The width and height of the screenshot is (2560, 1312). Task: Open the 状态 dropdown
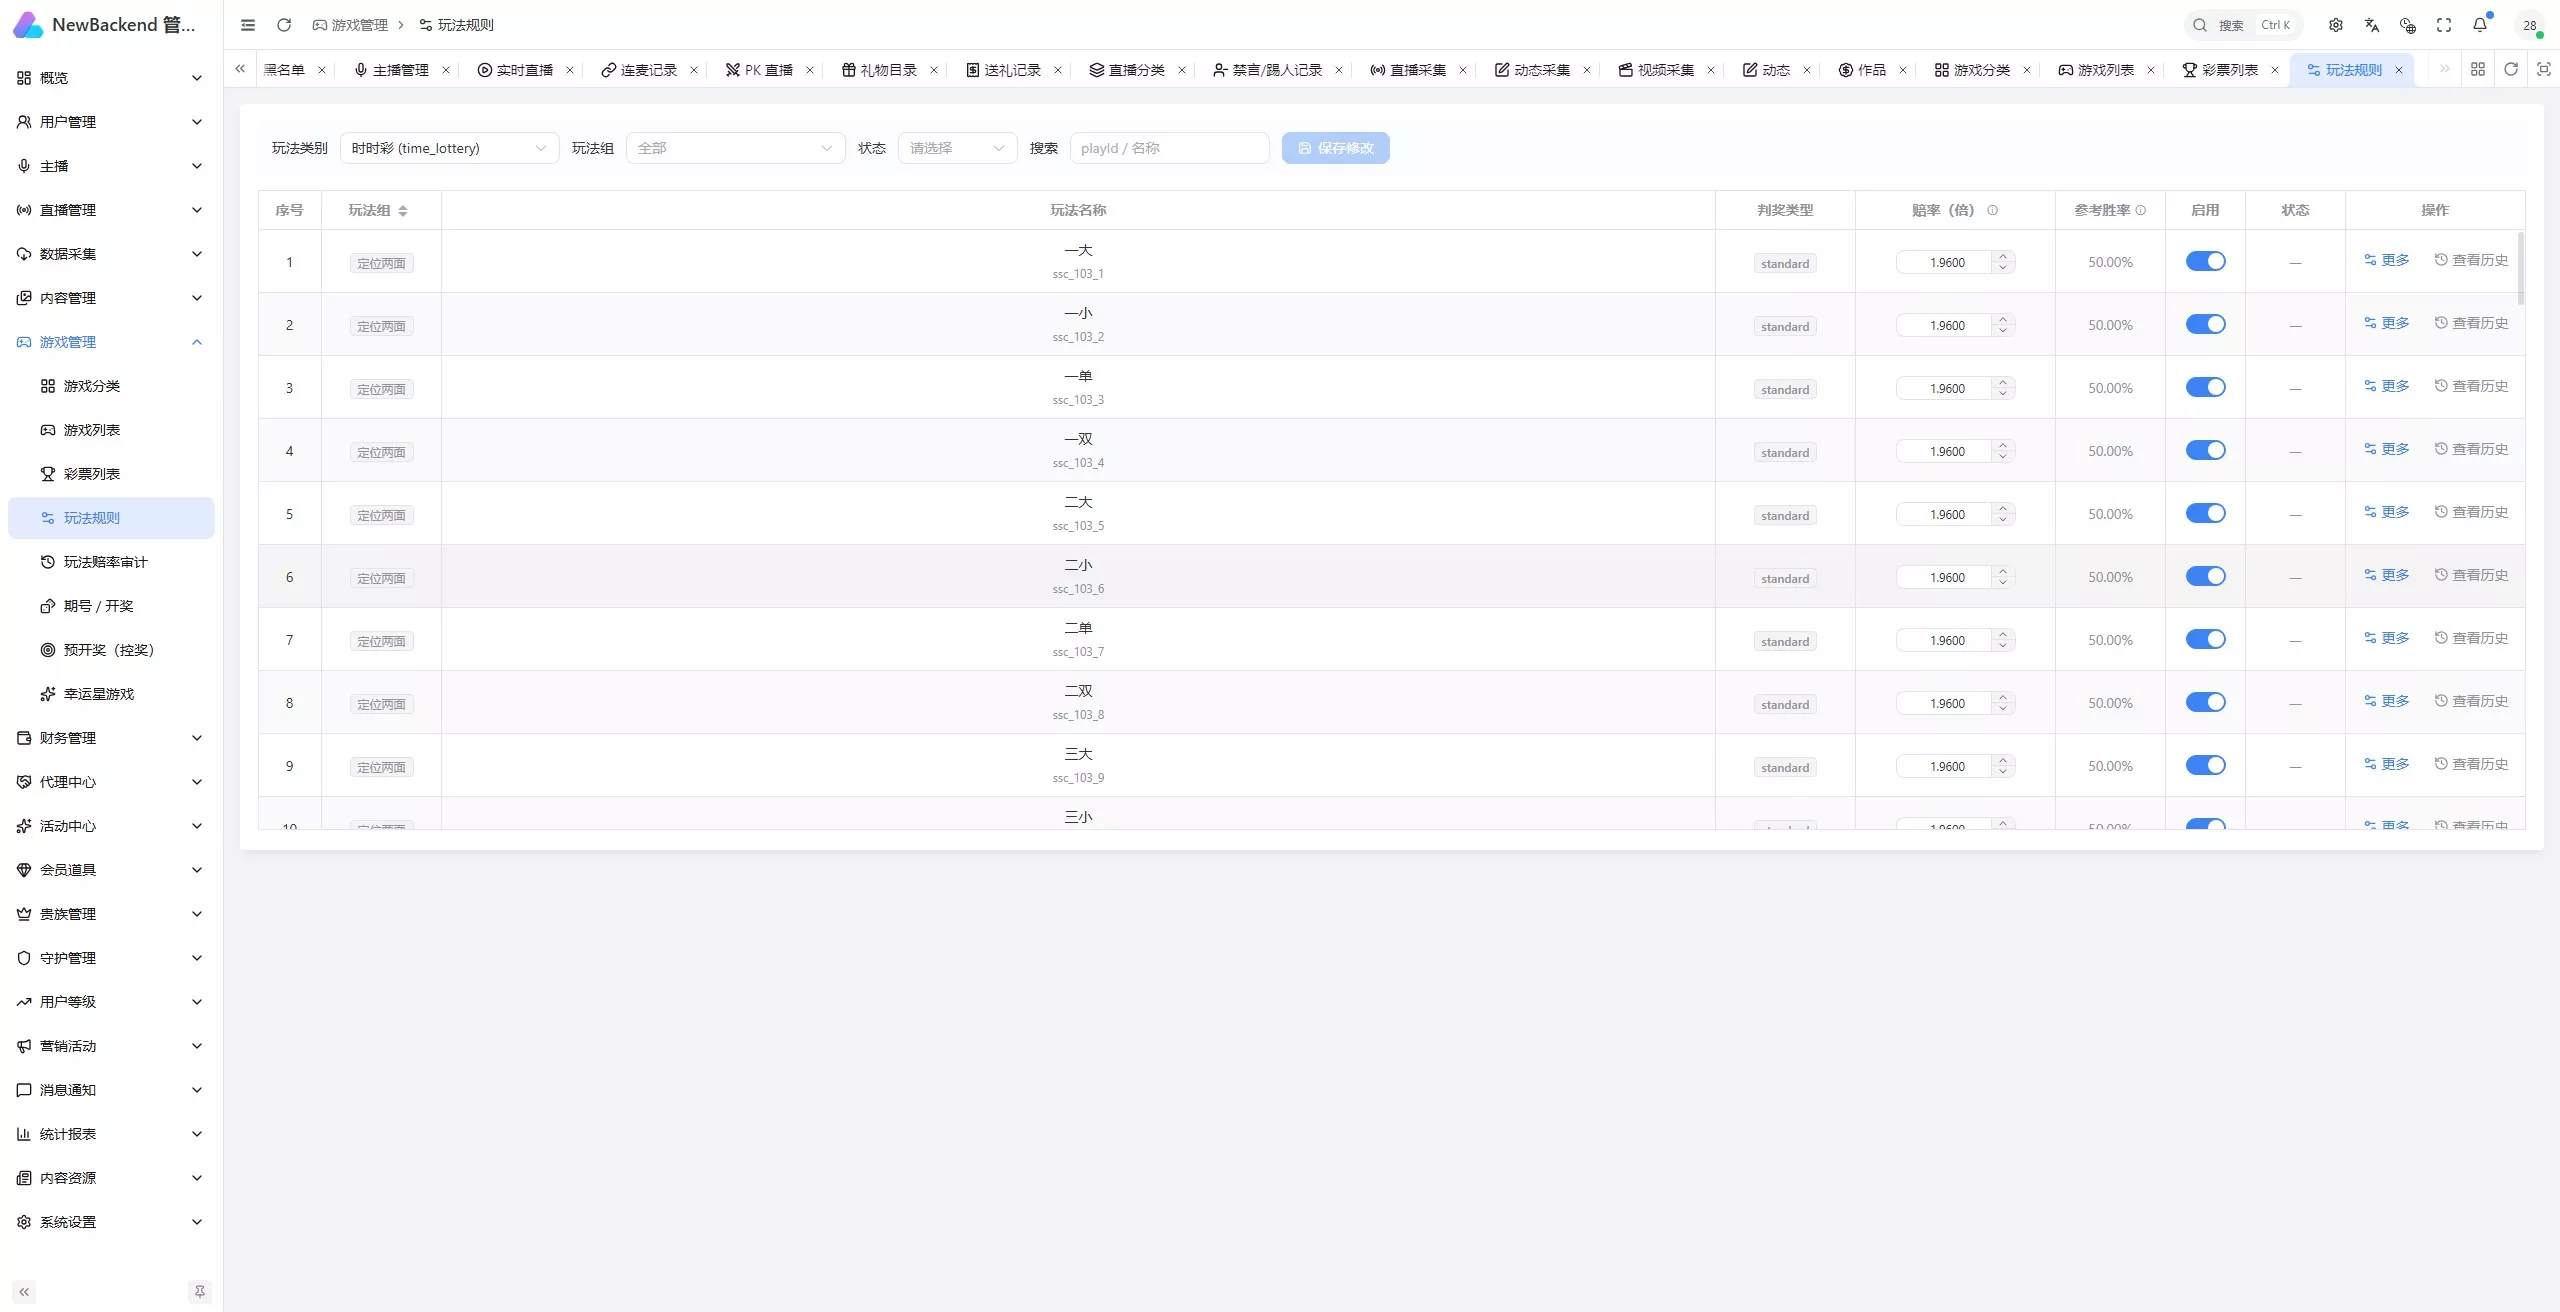pos(957,148)
